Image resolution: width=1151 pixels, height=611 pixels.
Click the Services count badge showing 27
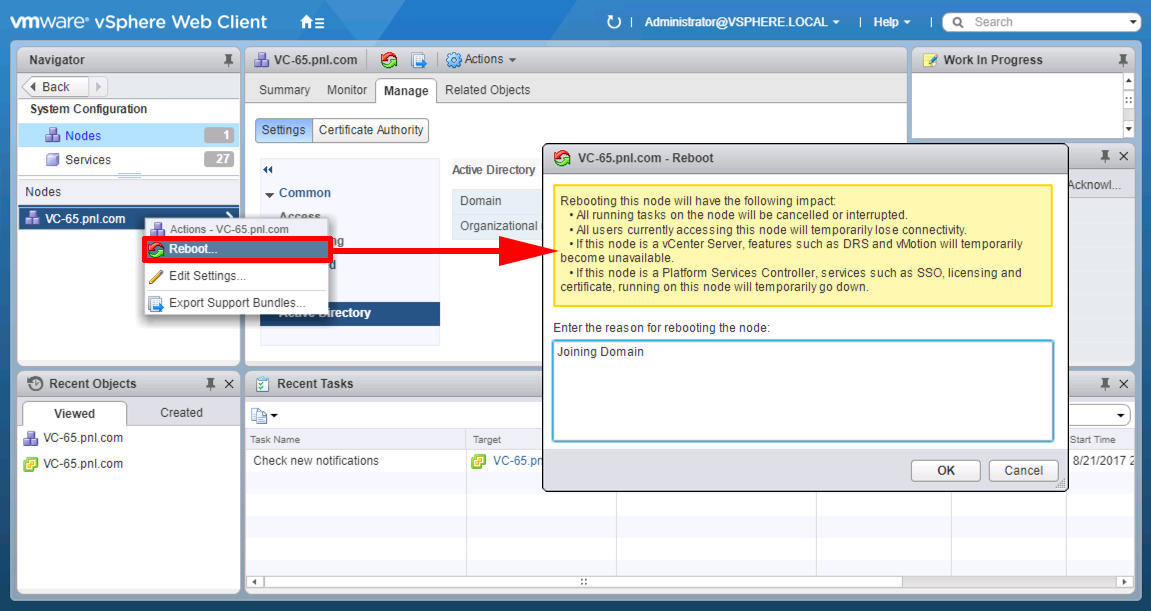coord(219,159)
